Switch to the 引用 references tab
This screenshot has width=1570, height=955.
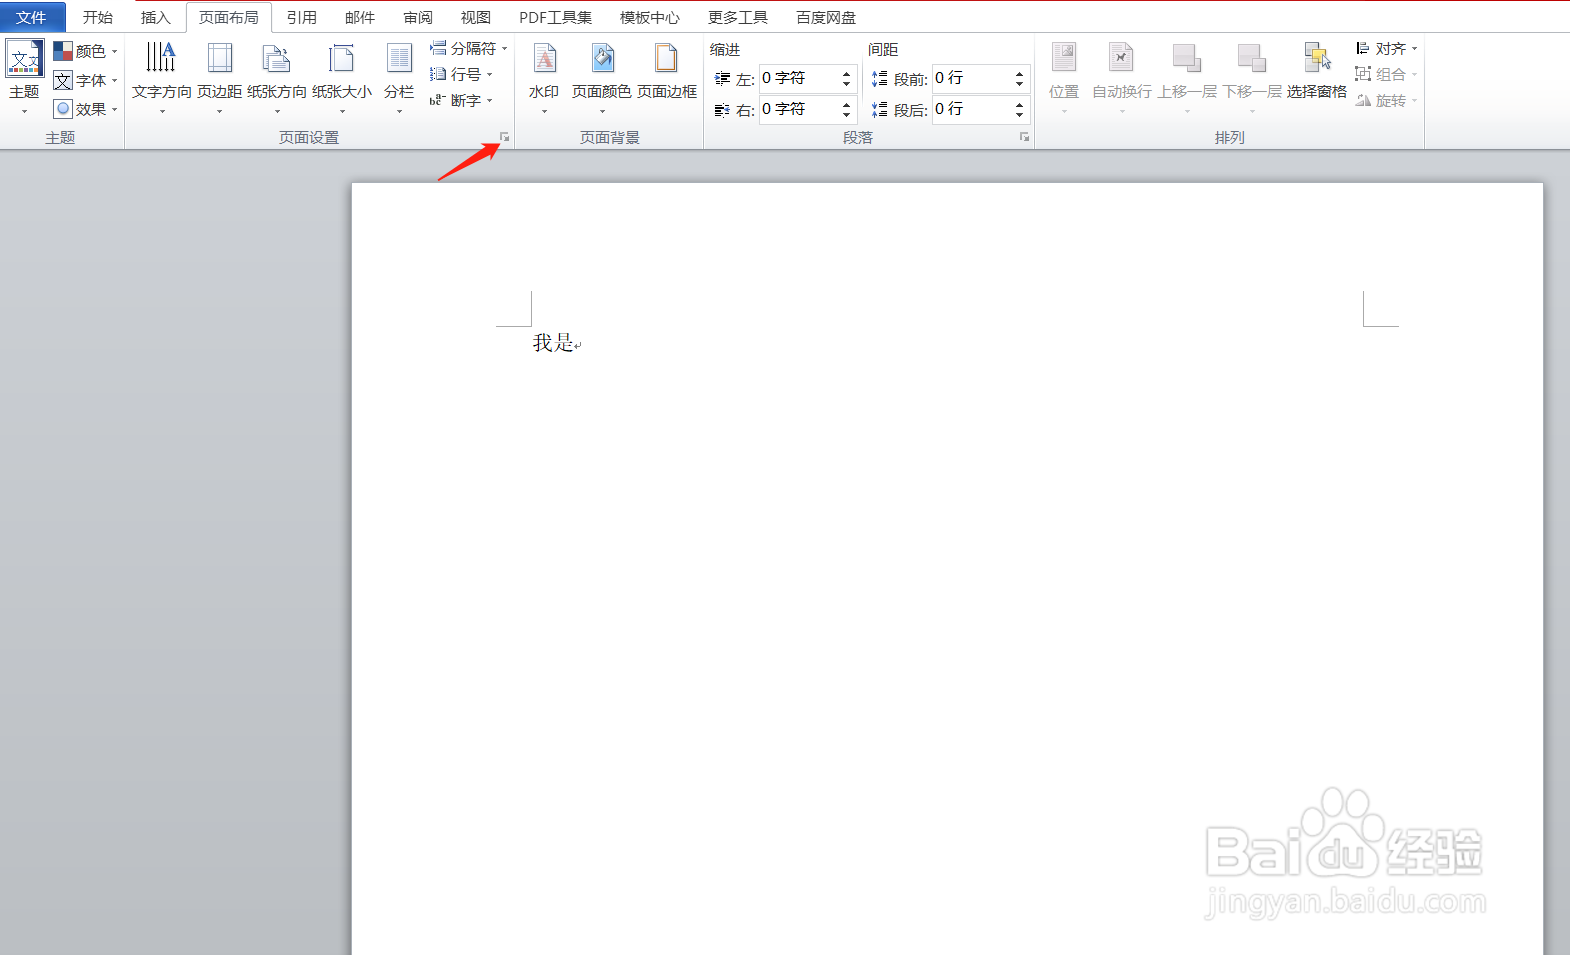(x=302, y=17)
